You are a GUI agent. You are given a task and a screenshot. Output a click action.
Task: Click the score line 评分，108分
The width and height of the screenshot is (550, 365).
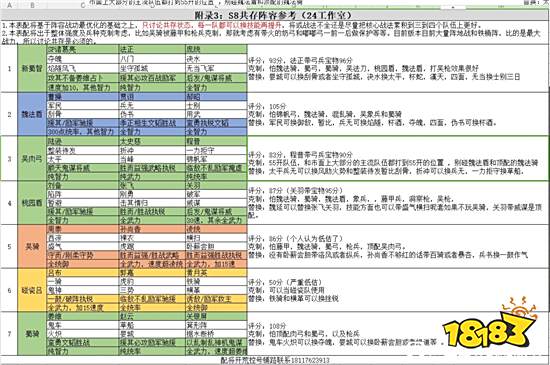(267, 326)
